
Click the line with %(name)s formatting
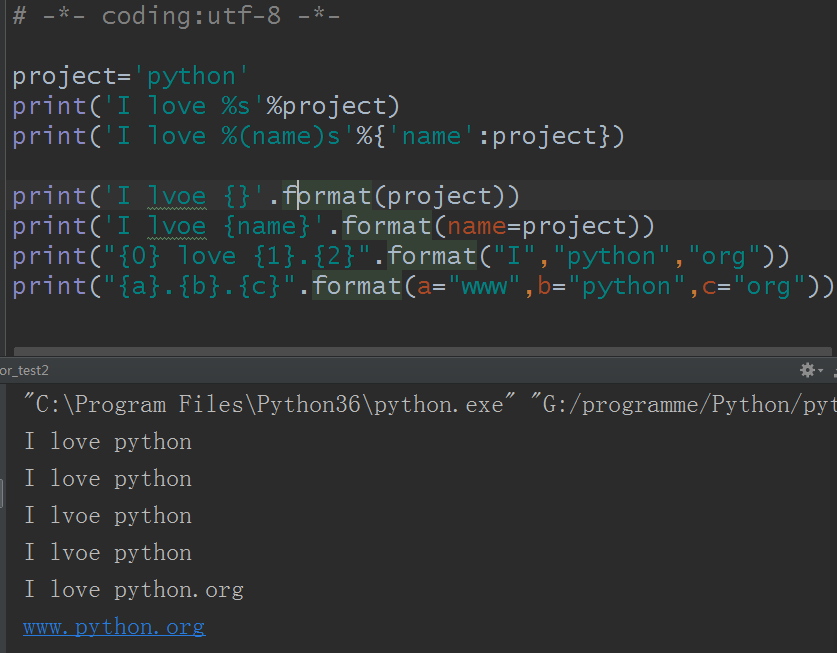pyautogui.click(x=319, y=136)
